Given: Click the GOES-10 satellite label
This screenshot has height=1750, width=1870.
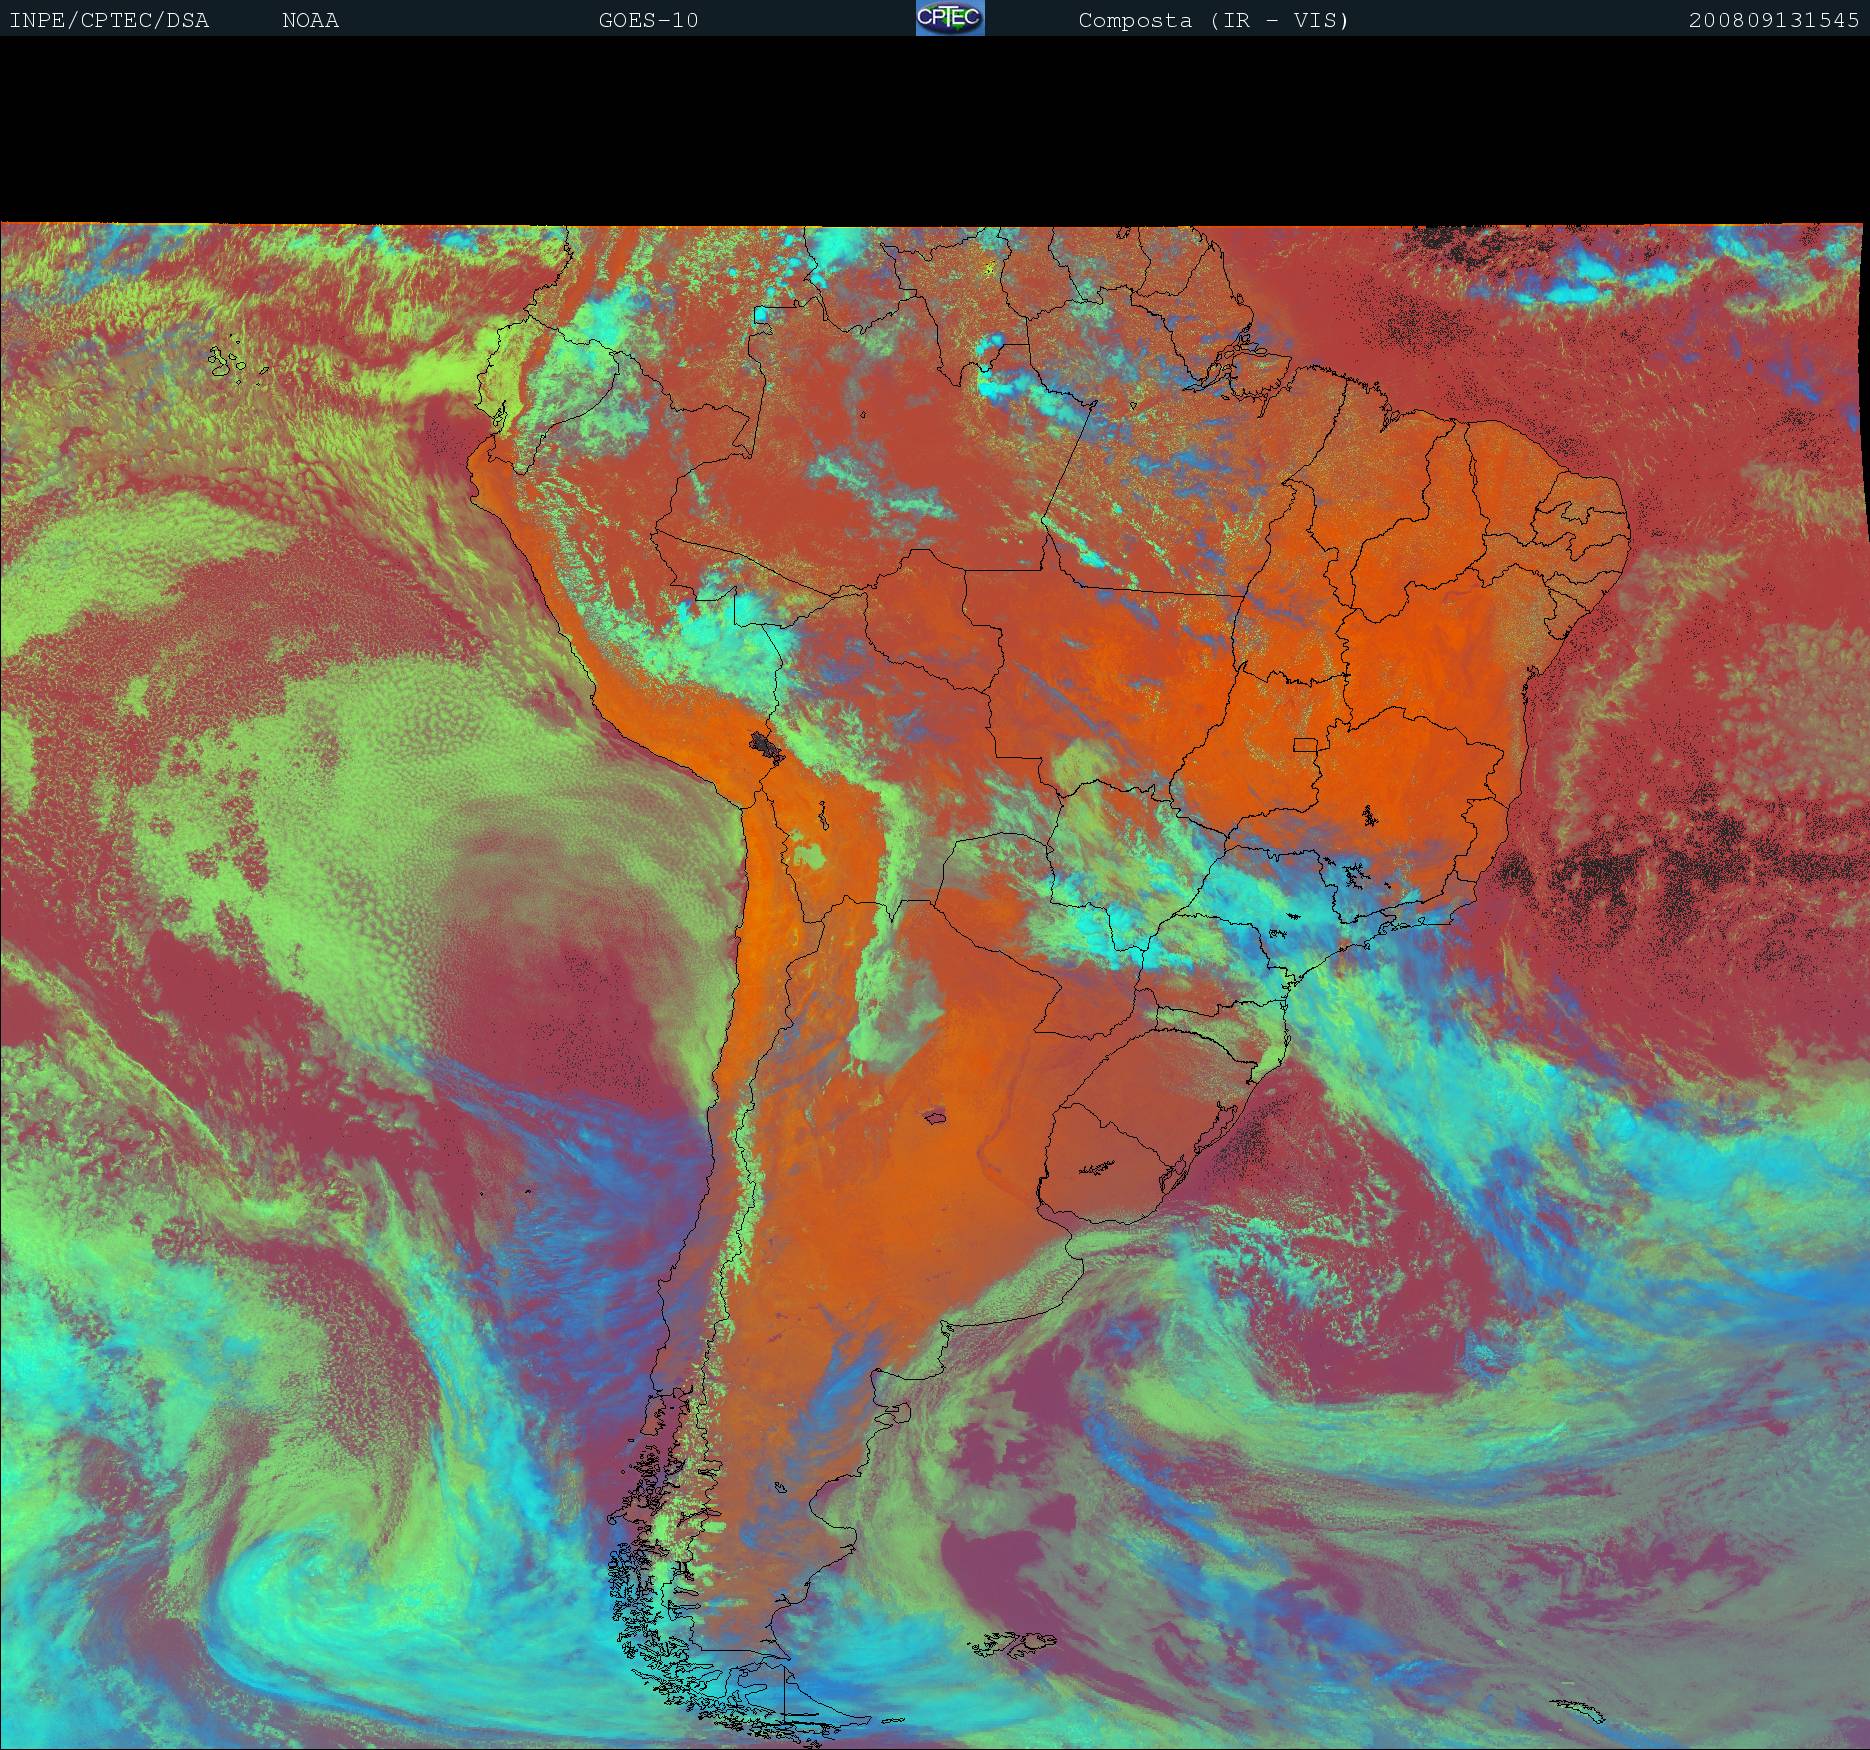Looking at the screenshot, I should [x=648, y=21].
